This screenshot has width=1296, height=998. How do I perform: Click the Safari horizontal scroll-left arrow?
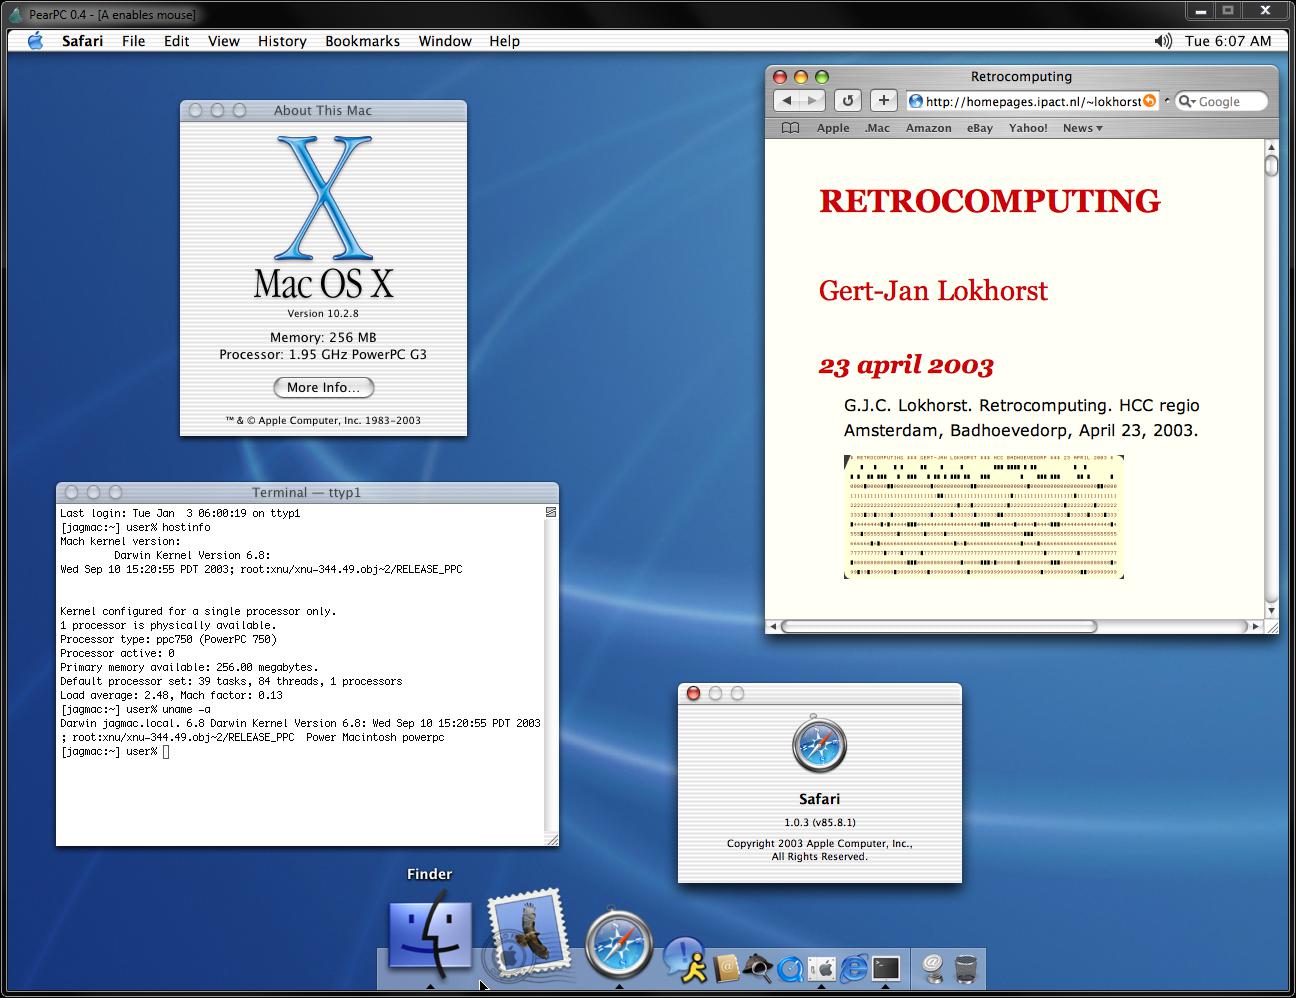point(772,626)
